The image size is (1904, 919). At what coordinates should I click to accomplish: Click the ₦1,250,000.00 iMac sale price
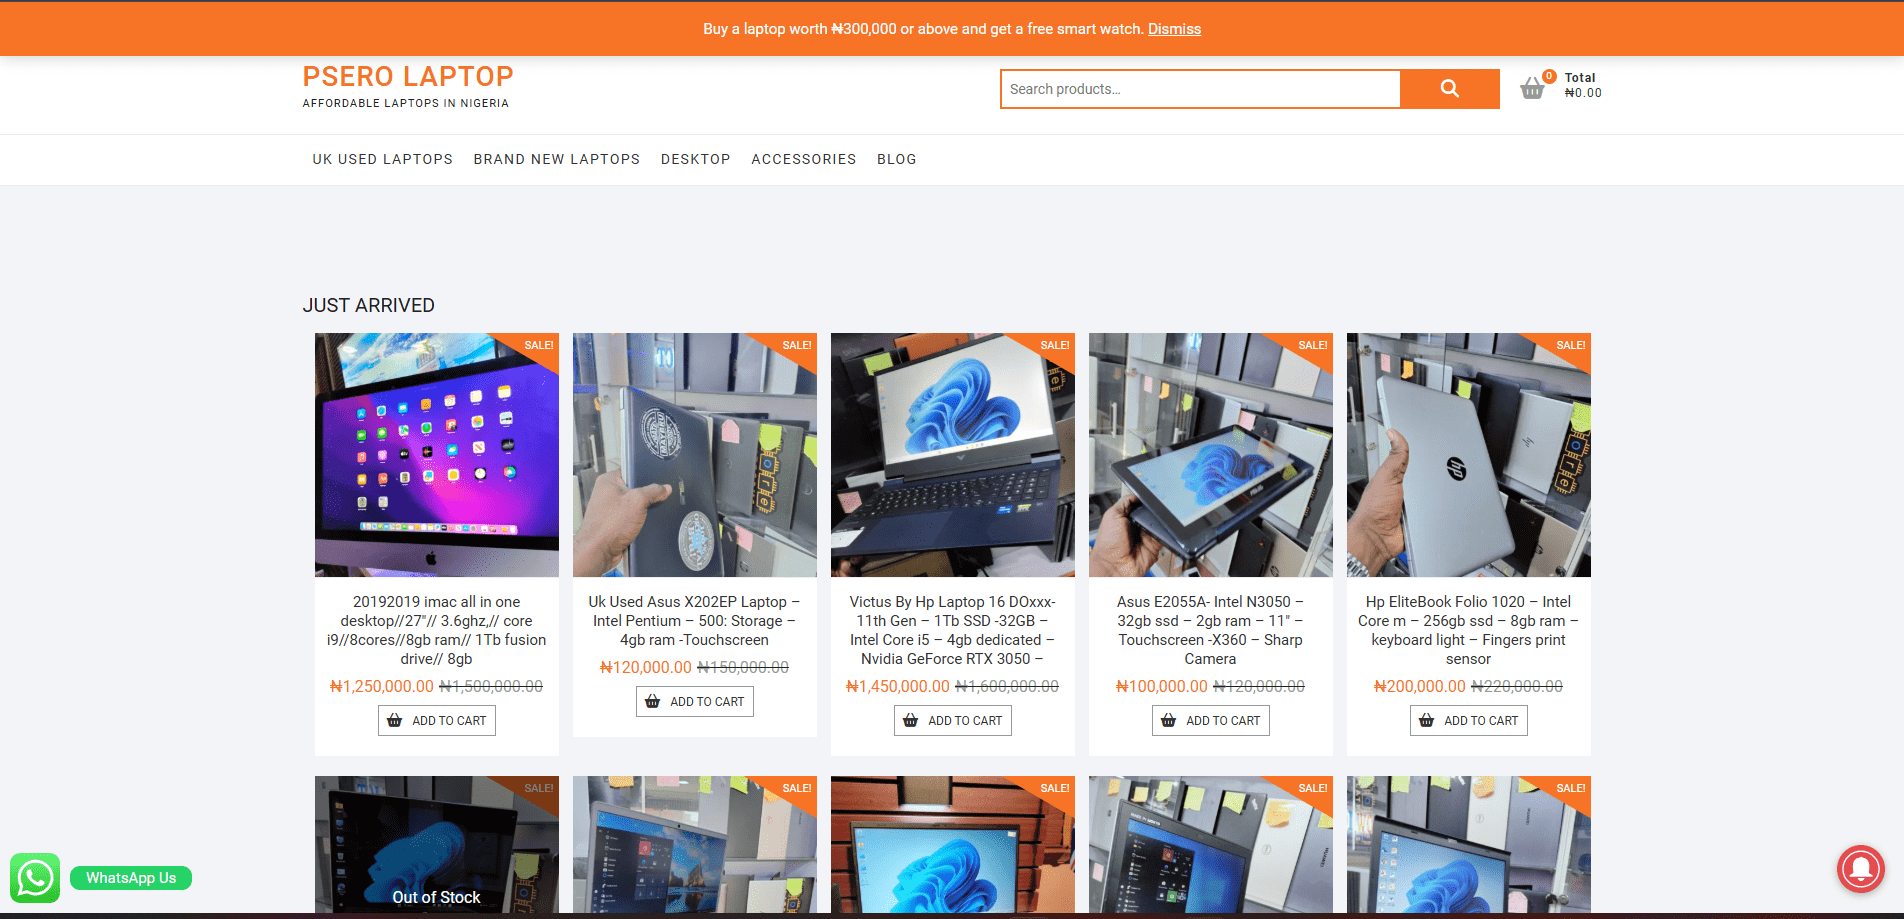click(x=382, y=687)
